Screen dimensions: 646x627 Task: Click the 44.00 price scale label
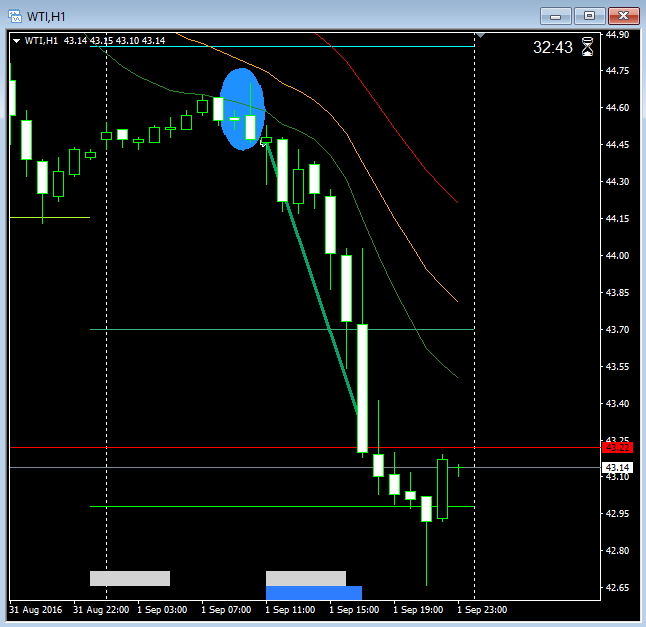(617, 256)
